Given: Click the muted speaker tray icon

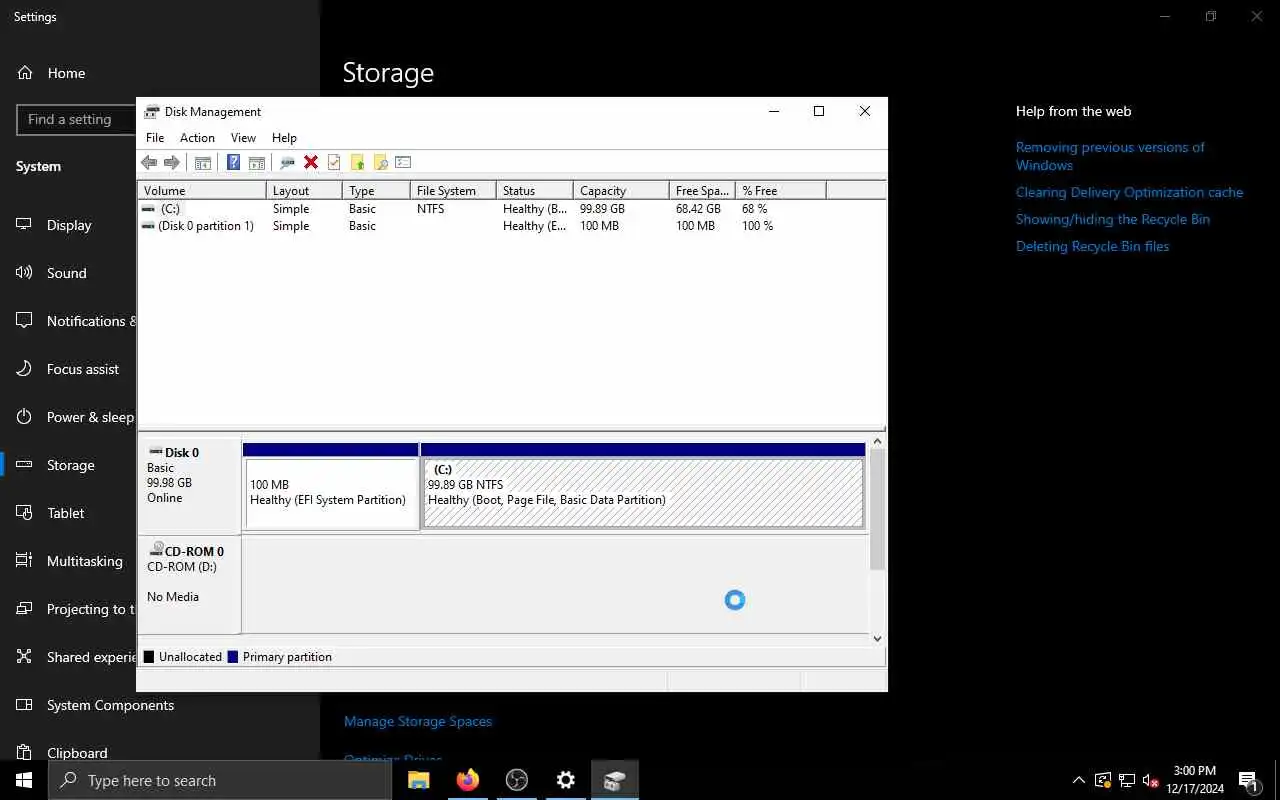Looking at the screenshot, I should coord(1151,780).
